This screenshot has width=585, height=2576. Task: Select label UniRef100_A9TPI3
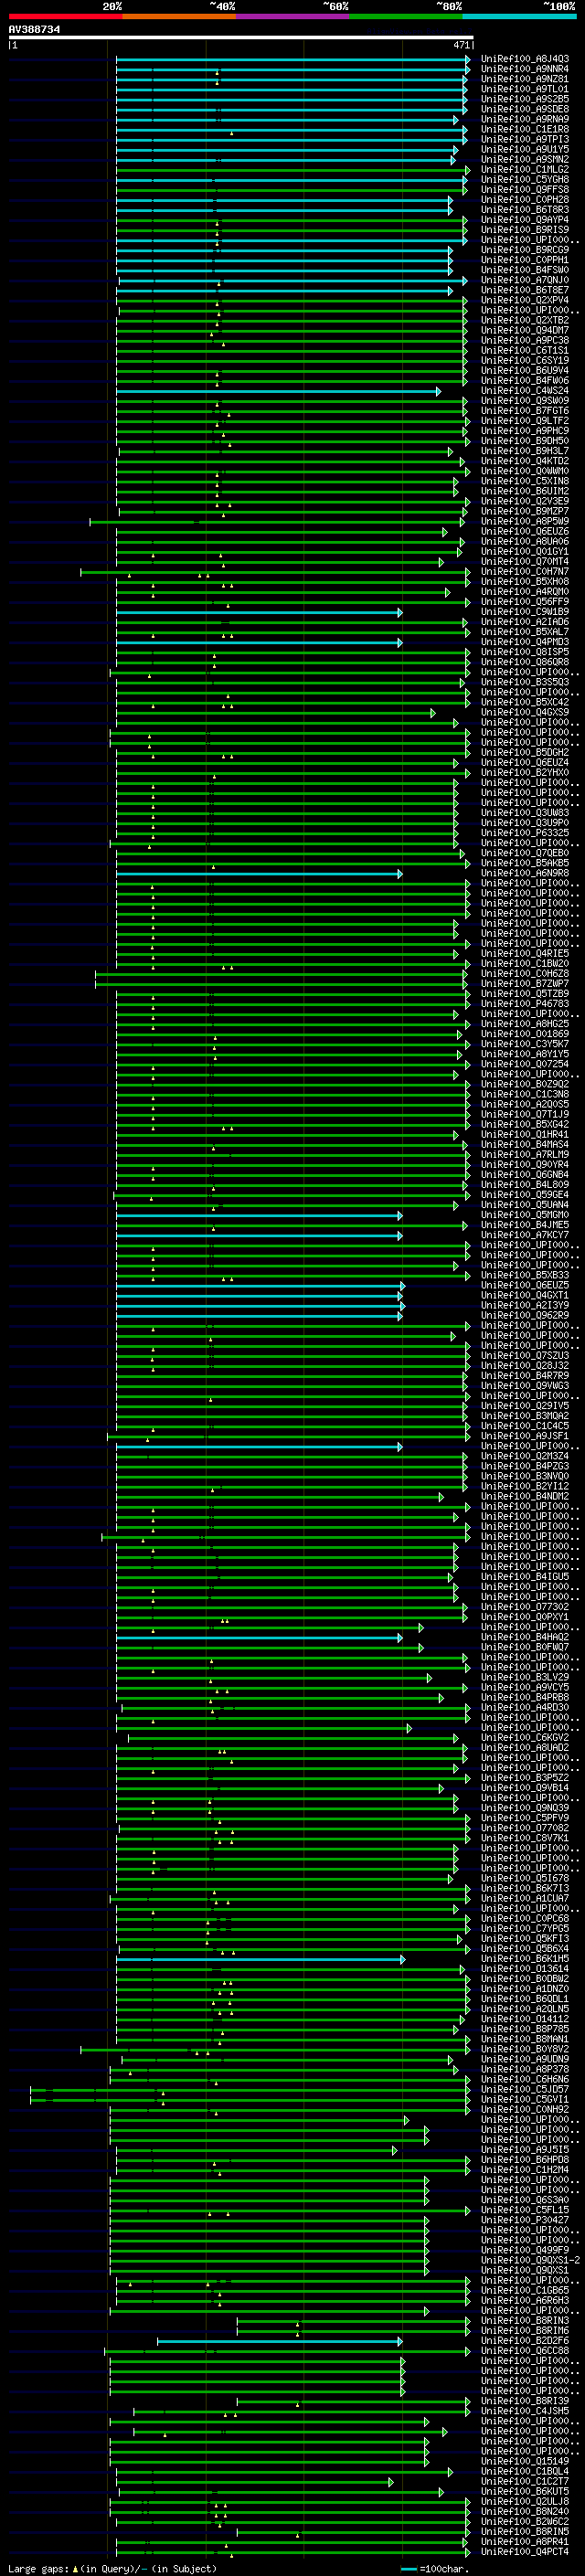(525, 139)
